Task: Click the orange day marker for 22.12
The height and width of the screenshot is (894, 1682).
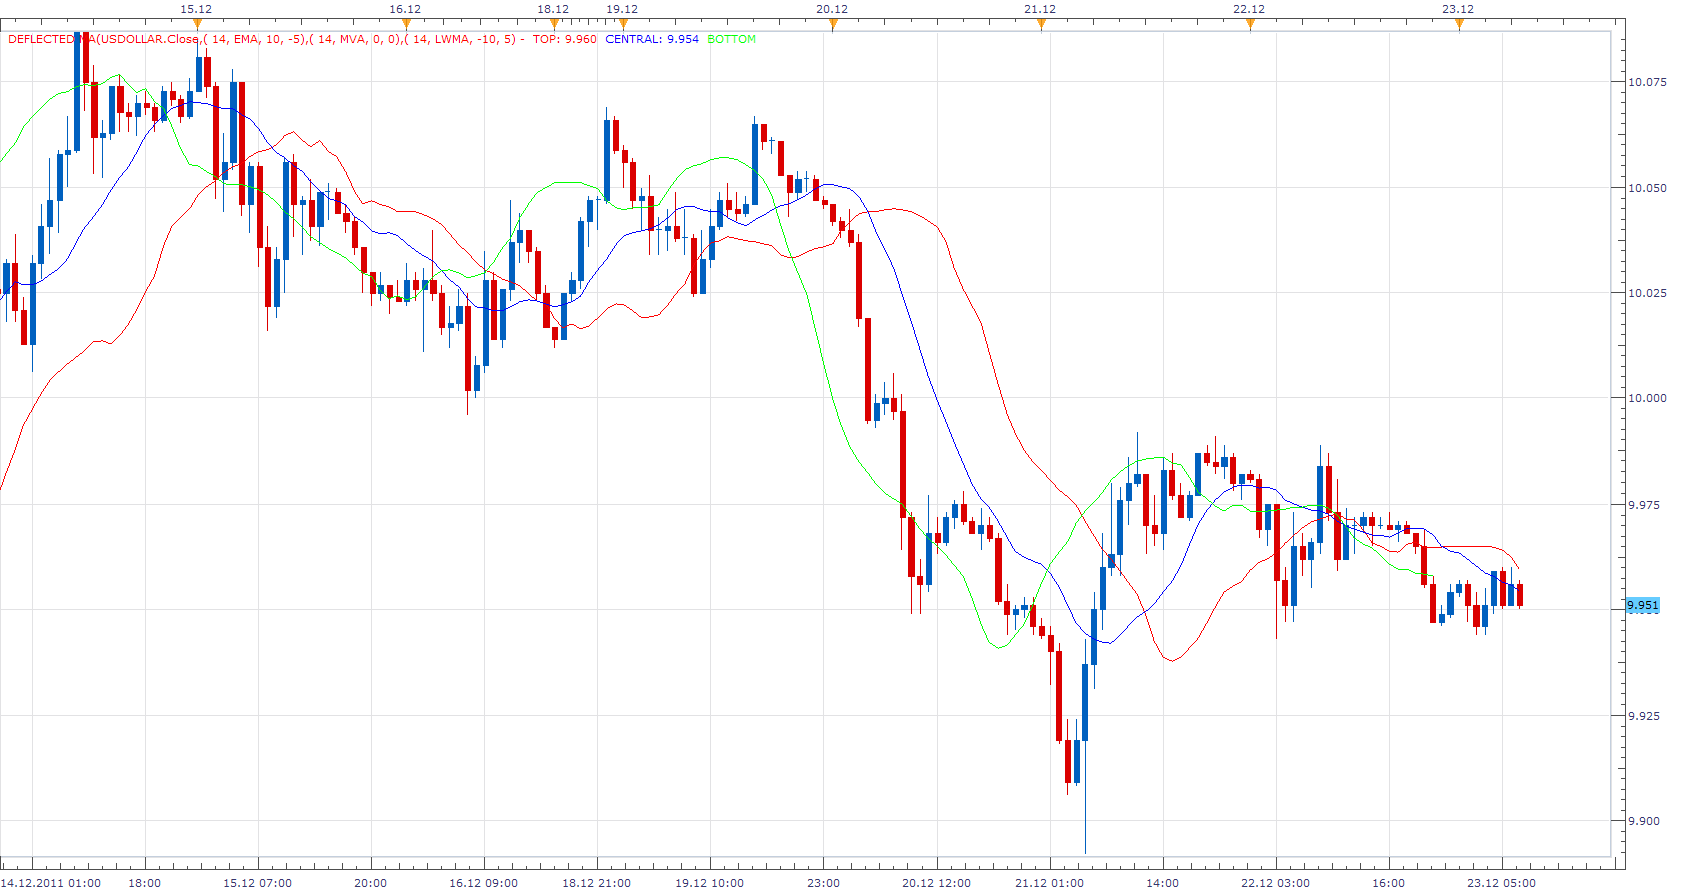Action: point(1250,24)
